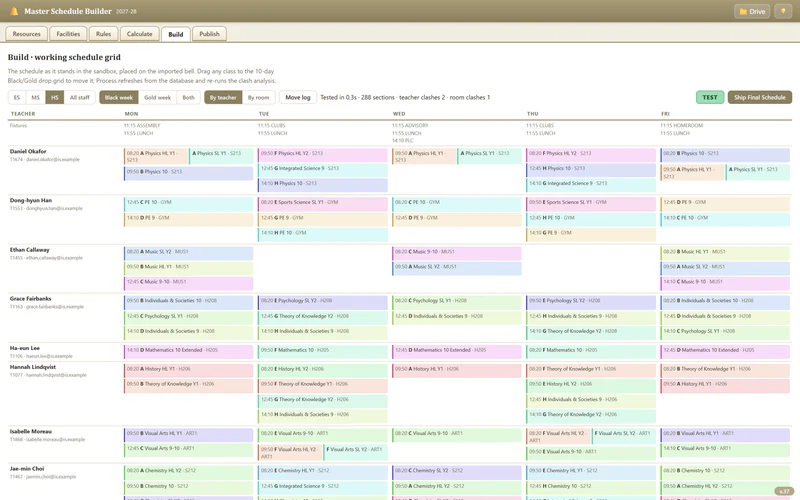The width and height of the screenshot is (800, 500).
Task: Click Ship Final Schedule button
Action: (x=760, y=97)
